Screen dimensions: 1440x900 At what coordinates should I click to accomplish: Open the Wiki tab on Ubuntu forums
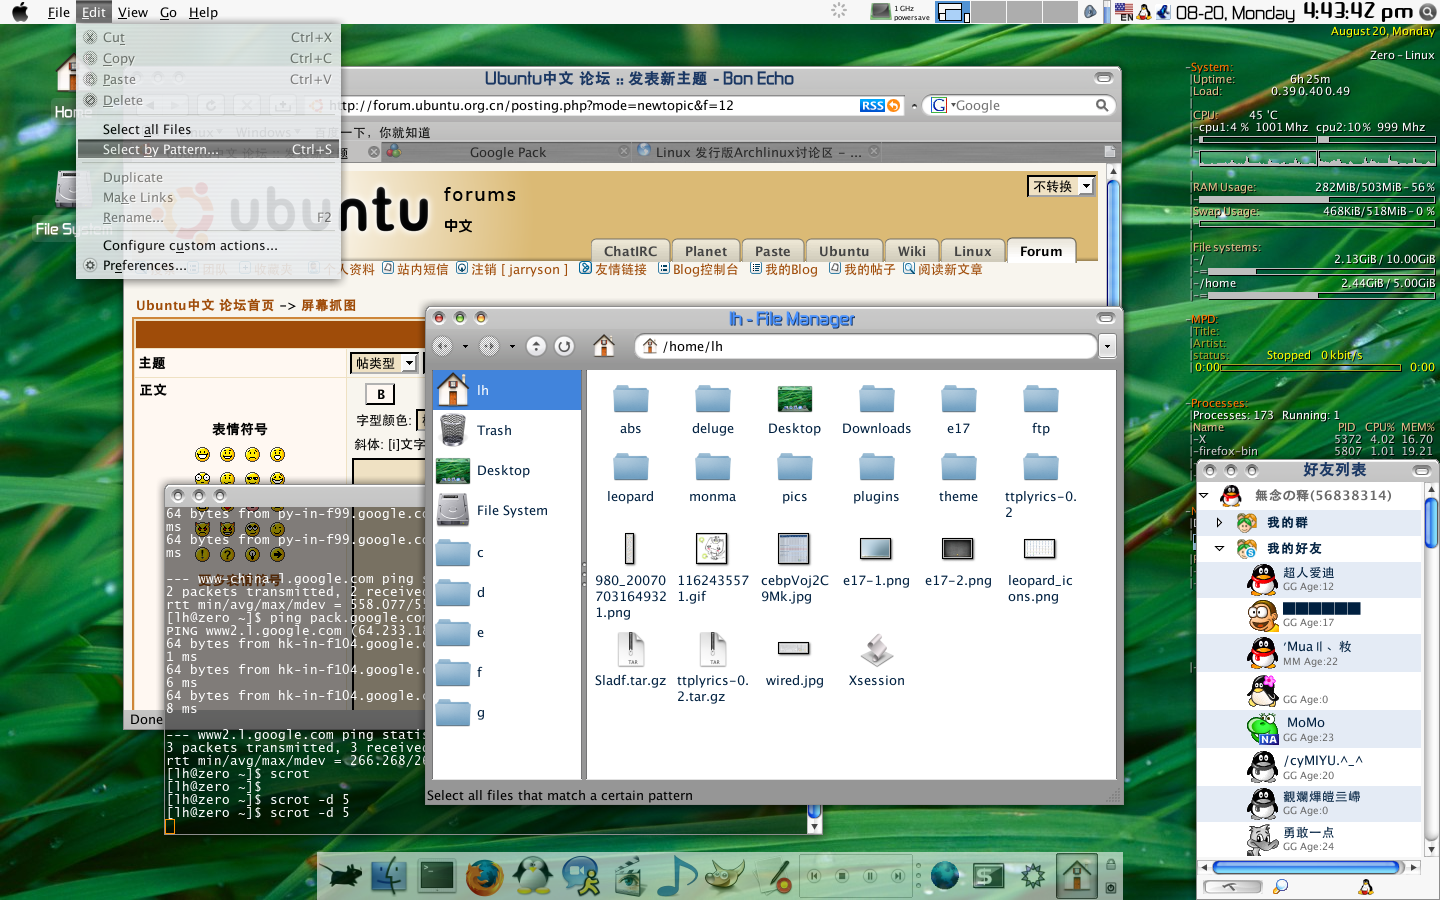pyautogui.click(x=911, y=251)
